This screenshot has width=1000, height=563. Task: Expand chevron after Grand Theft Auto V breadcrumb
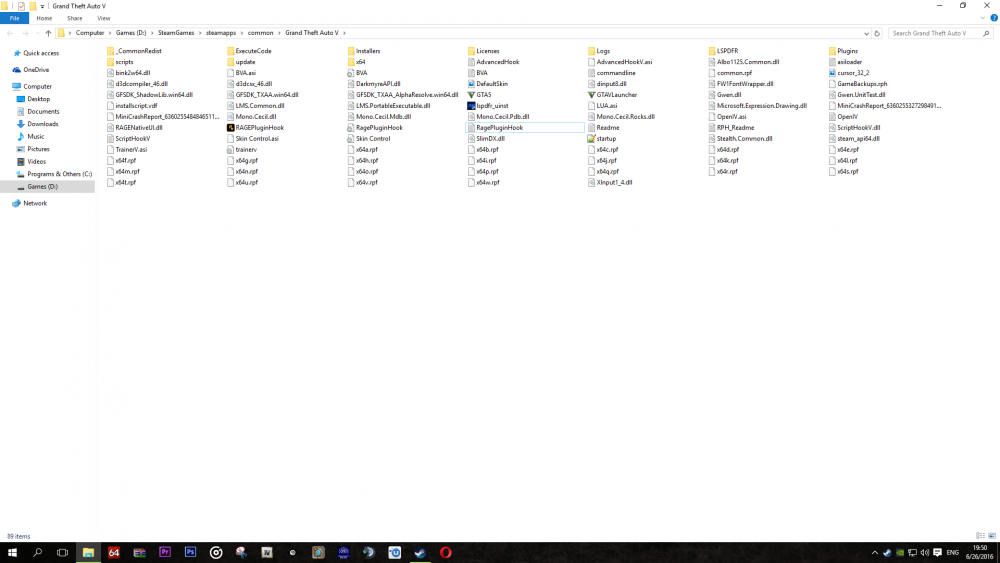[x=344, y=33]
